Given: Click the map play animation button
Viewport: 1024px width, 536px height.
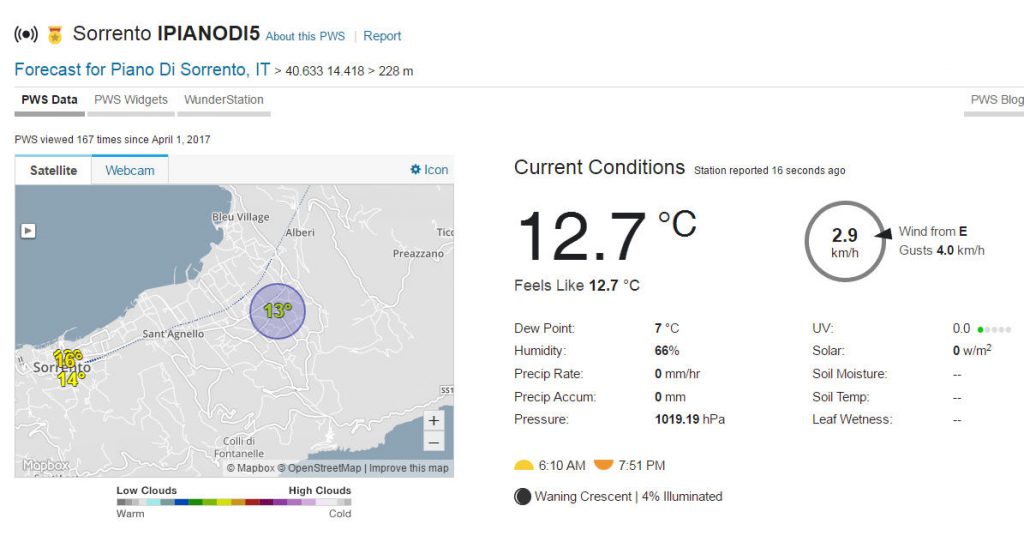Looking at the screenshot, I should click(28, 231).
